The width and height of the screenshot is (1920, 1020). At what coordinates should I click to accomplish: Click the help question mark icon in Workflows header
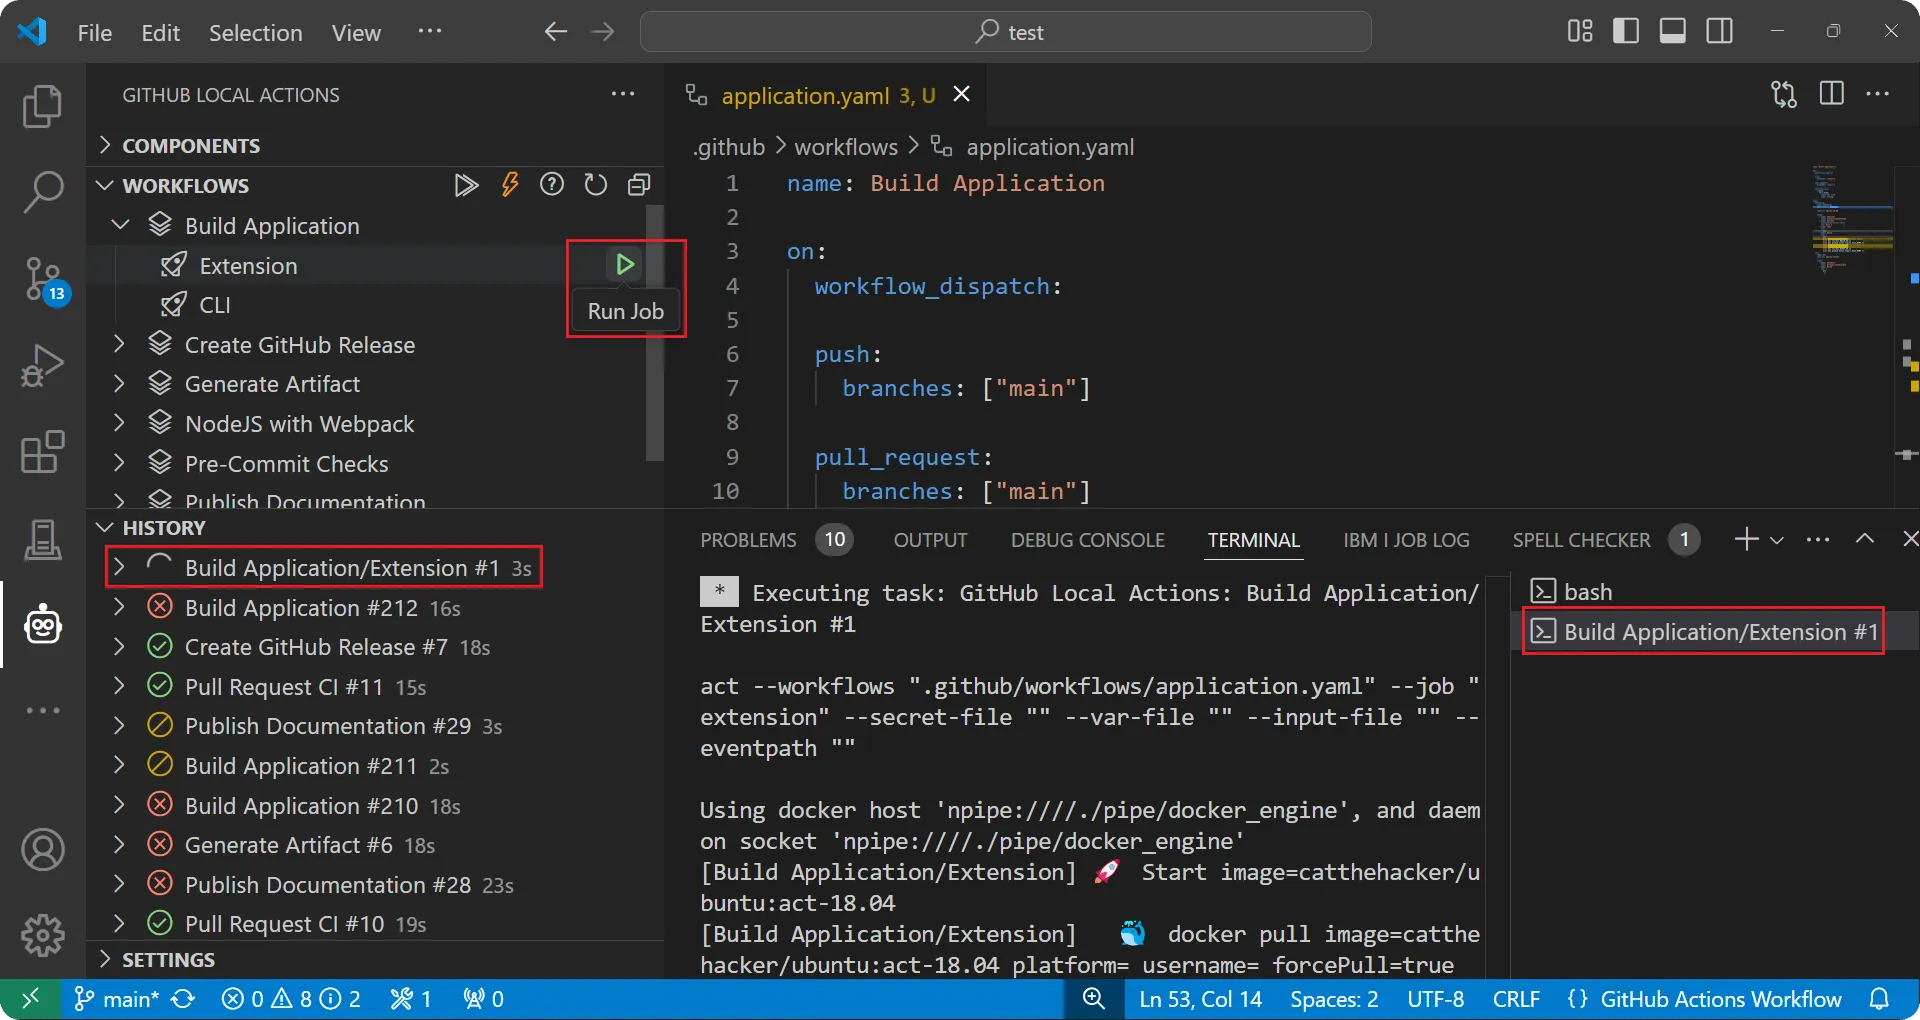pos(552,185)
